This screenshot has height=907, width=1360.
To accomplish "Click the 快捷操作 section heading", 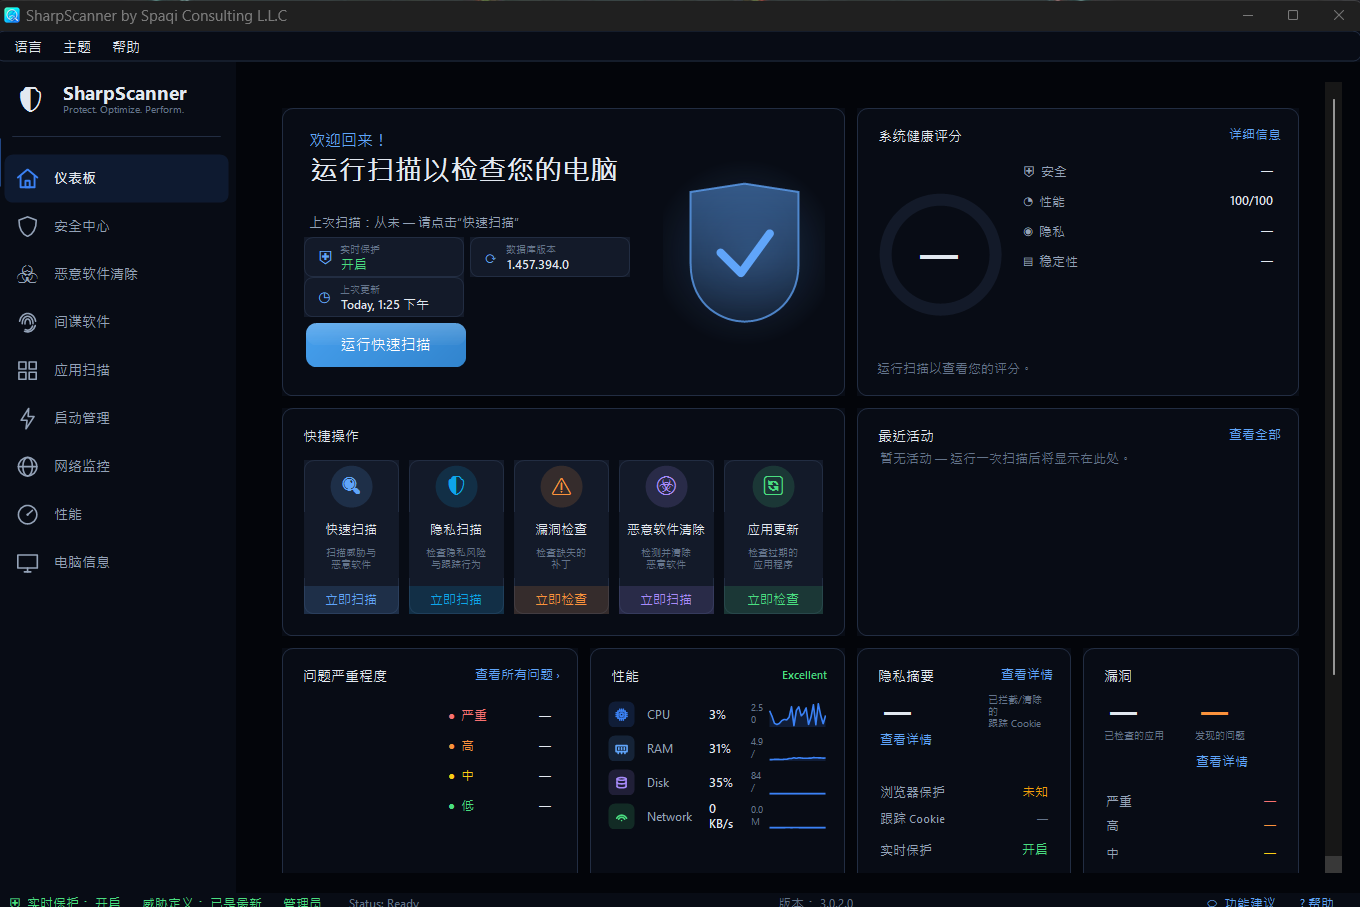I will coord(332,436).
